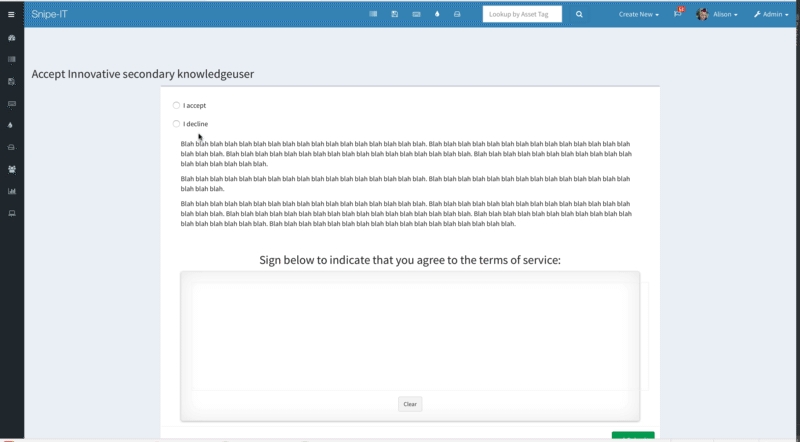Open Reports via sidebar chart icon

coord(11,191)
